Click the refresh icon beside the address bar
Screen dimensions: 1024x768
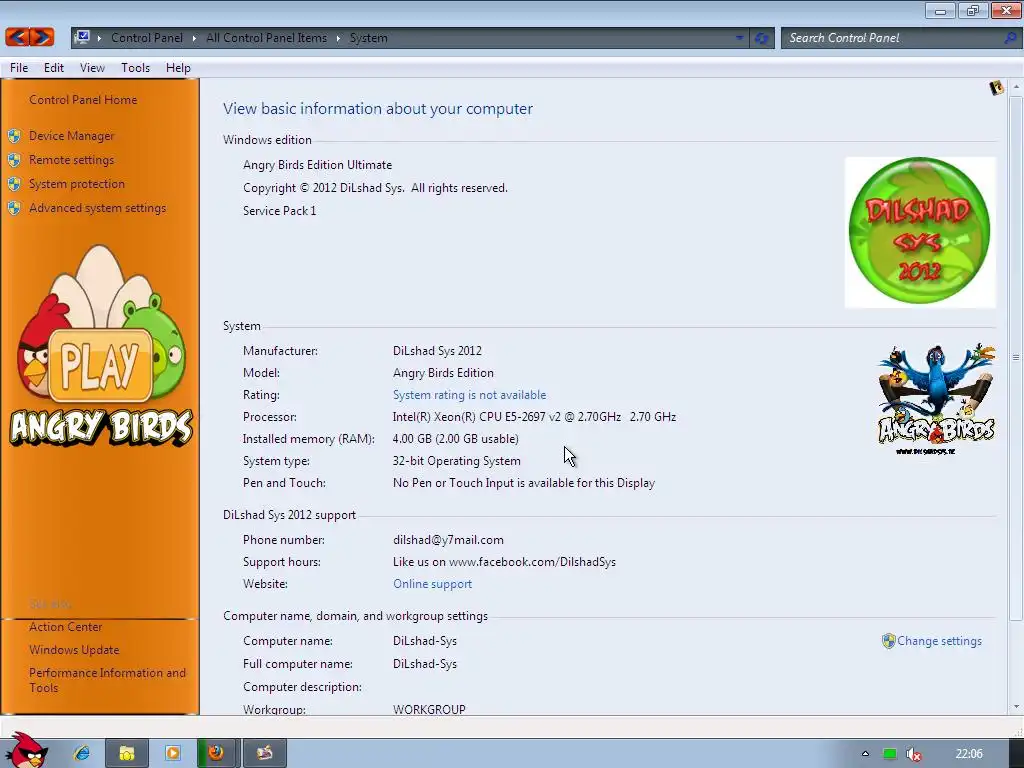(x=761, y=38)
